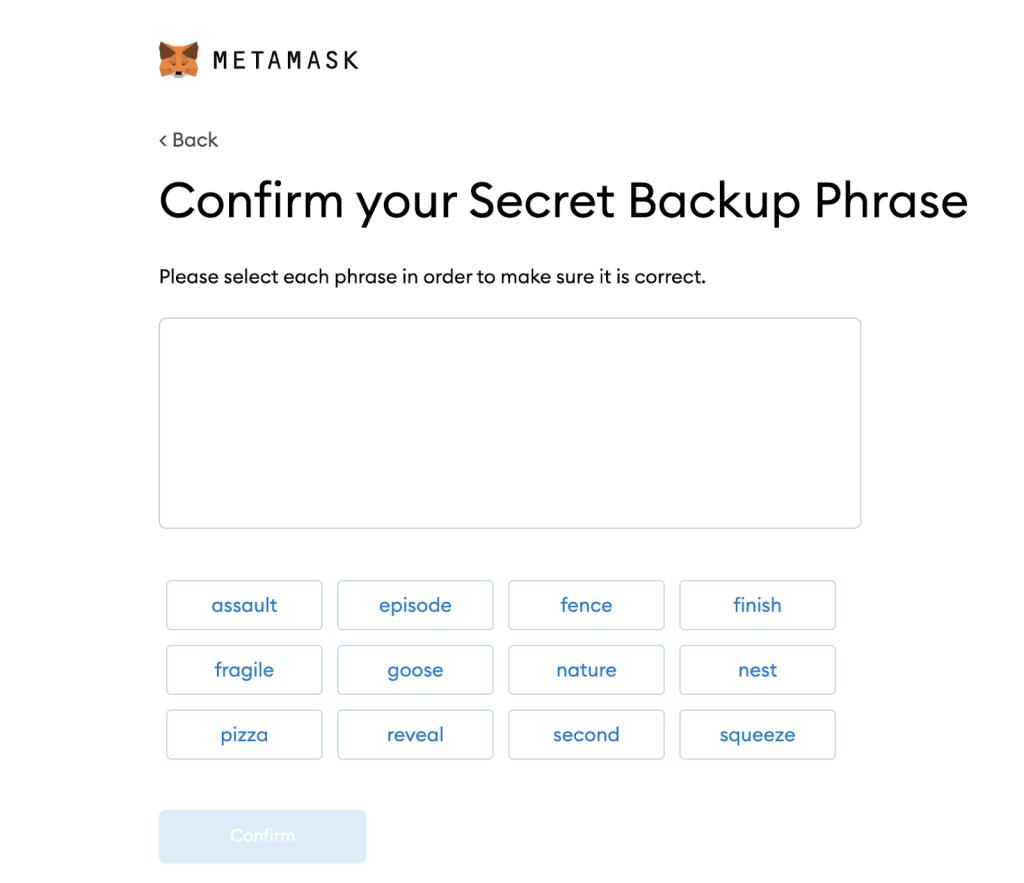Click the back chevron arrow

coord(163,141)
